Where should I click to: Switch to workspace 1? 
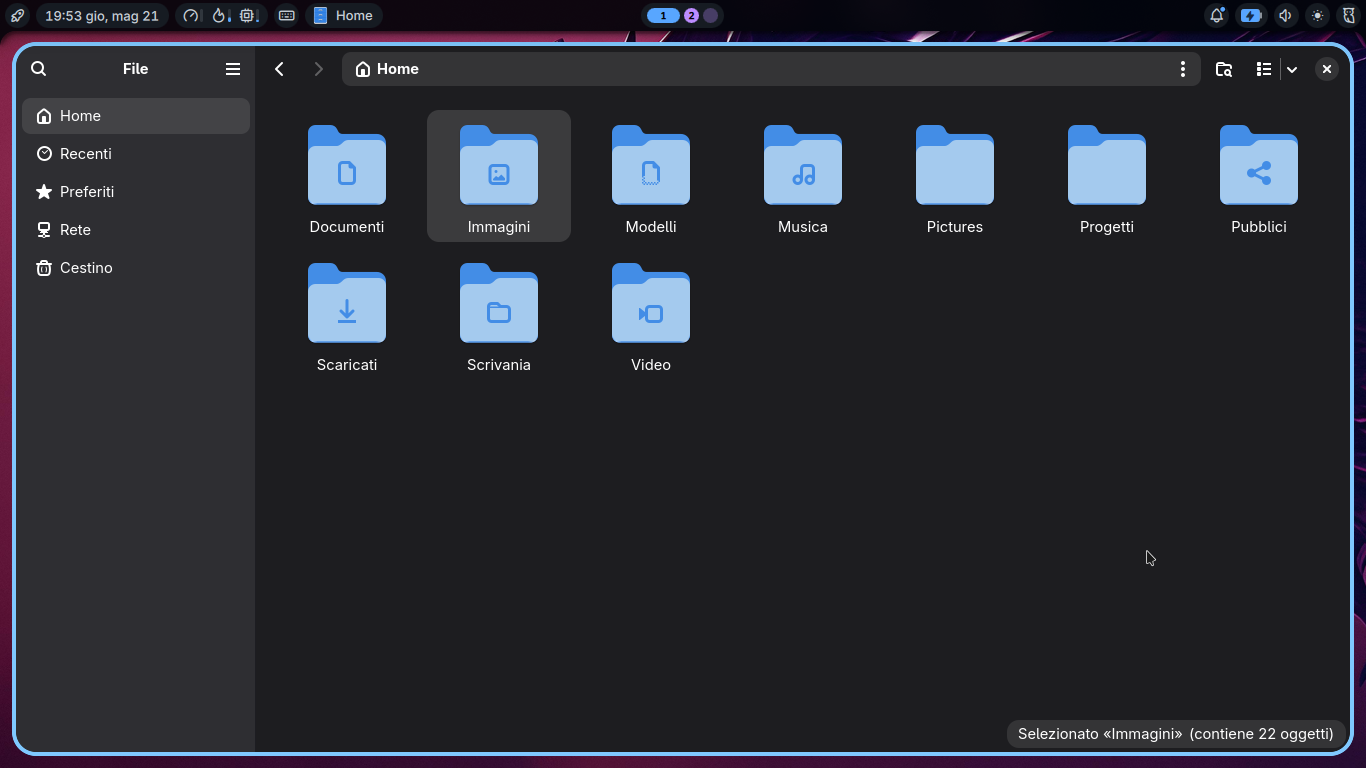point(663,16)
